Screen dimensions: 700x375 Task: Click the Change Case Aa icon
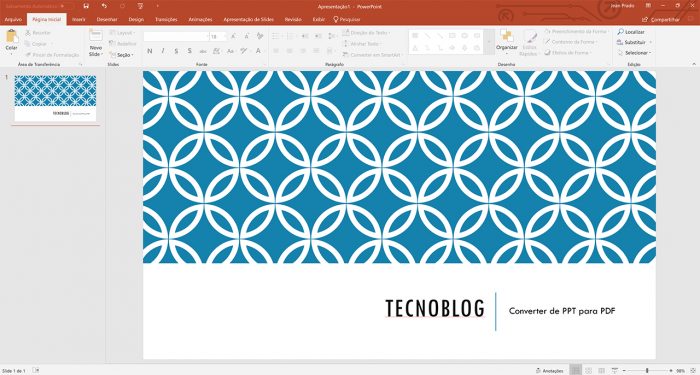pos(230,51)
